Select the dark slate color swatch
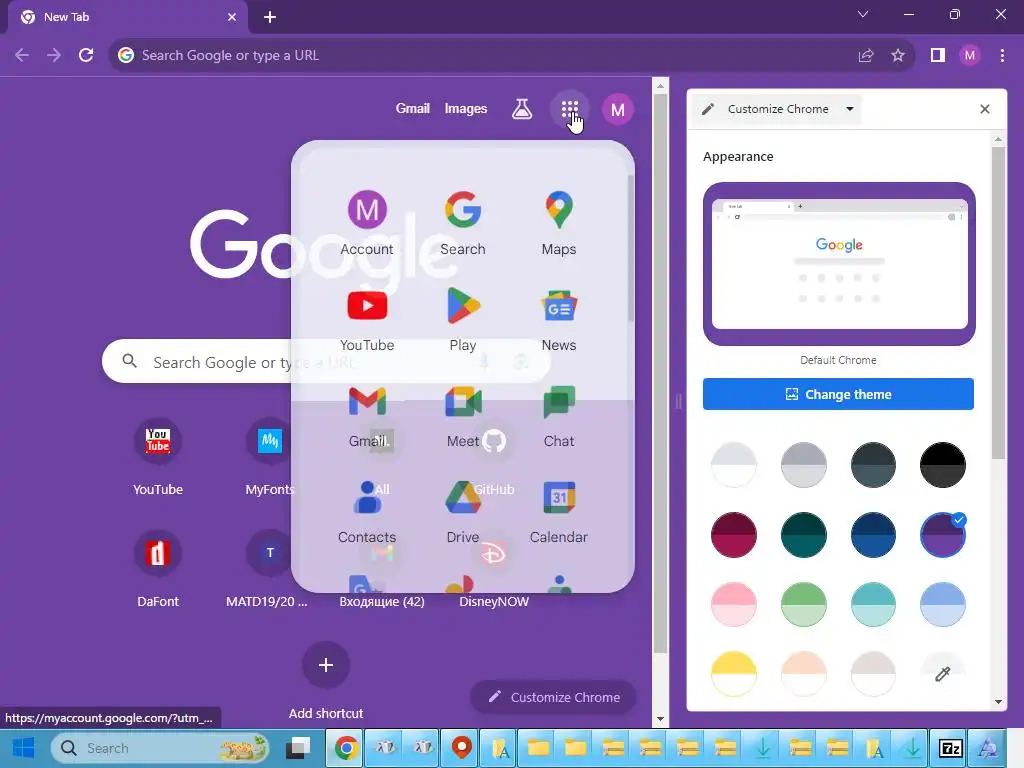The height and width of the screenshot is (768, 1024). (x=873, y=465)
